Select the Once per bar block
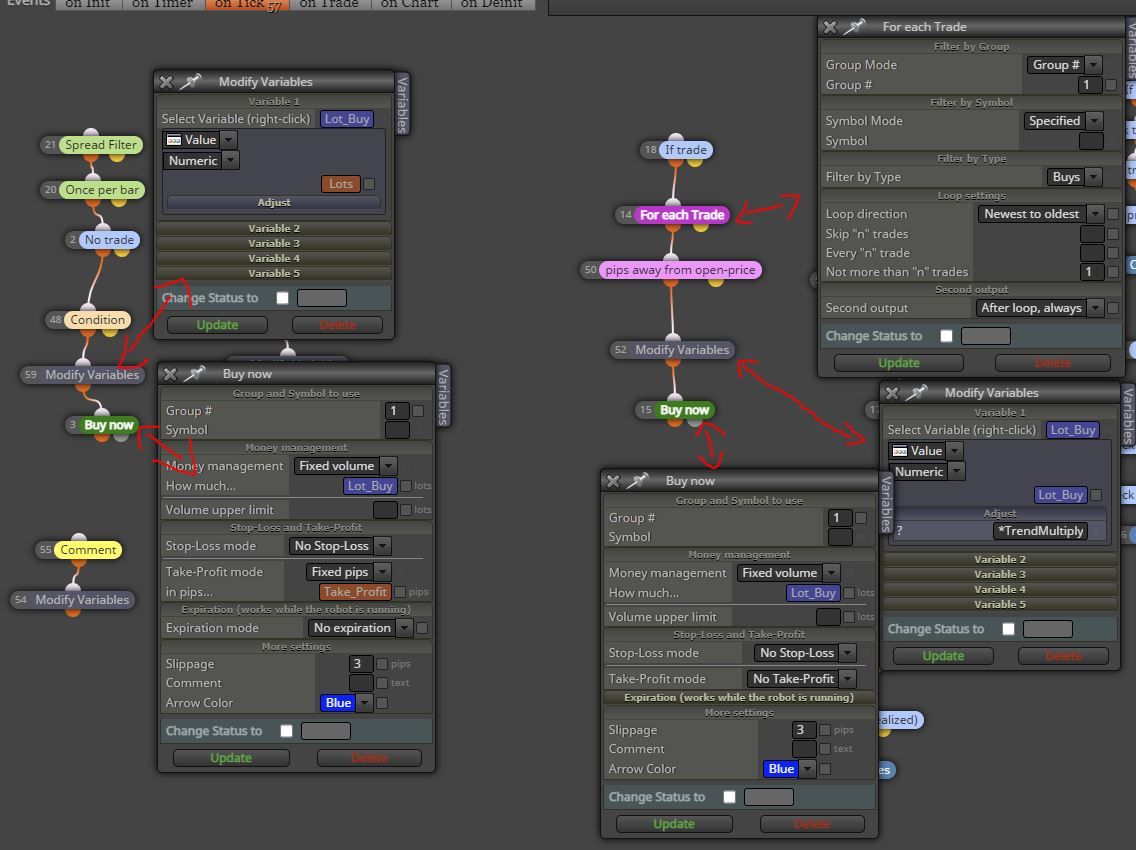Screen dimensions: 1136x850 pyautogui.click(x=101, y=190)
